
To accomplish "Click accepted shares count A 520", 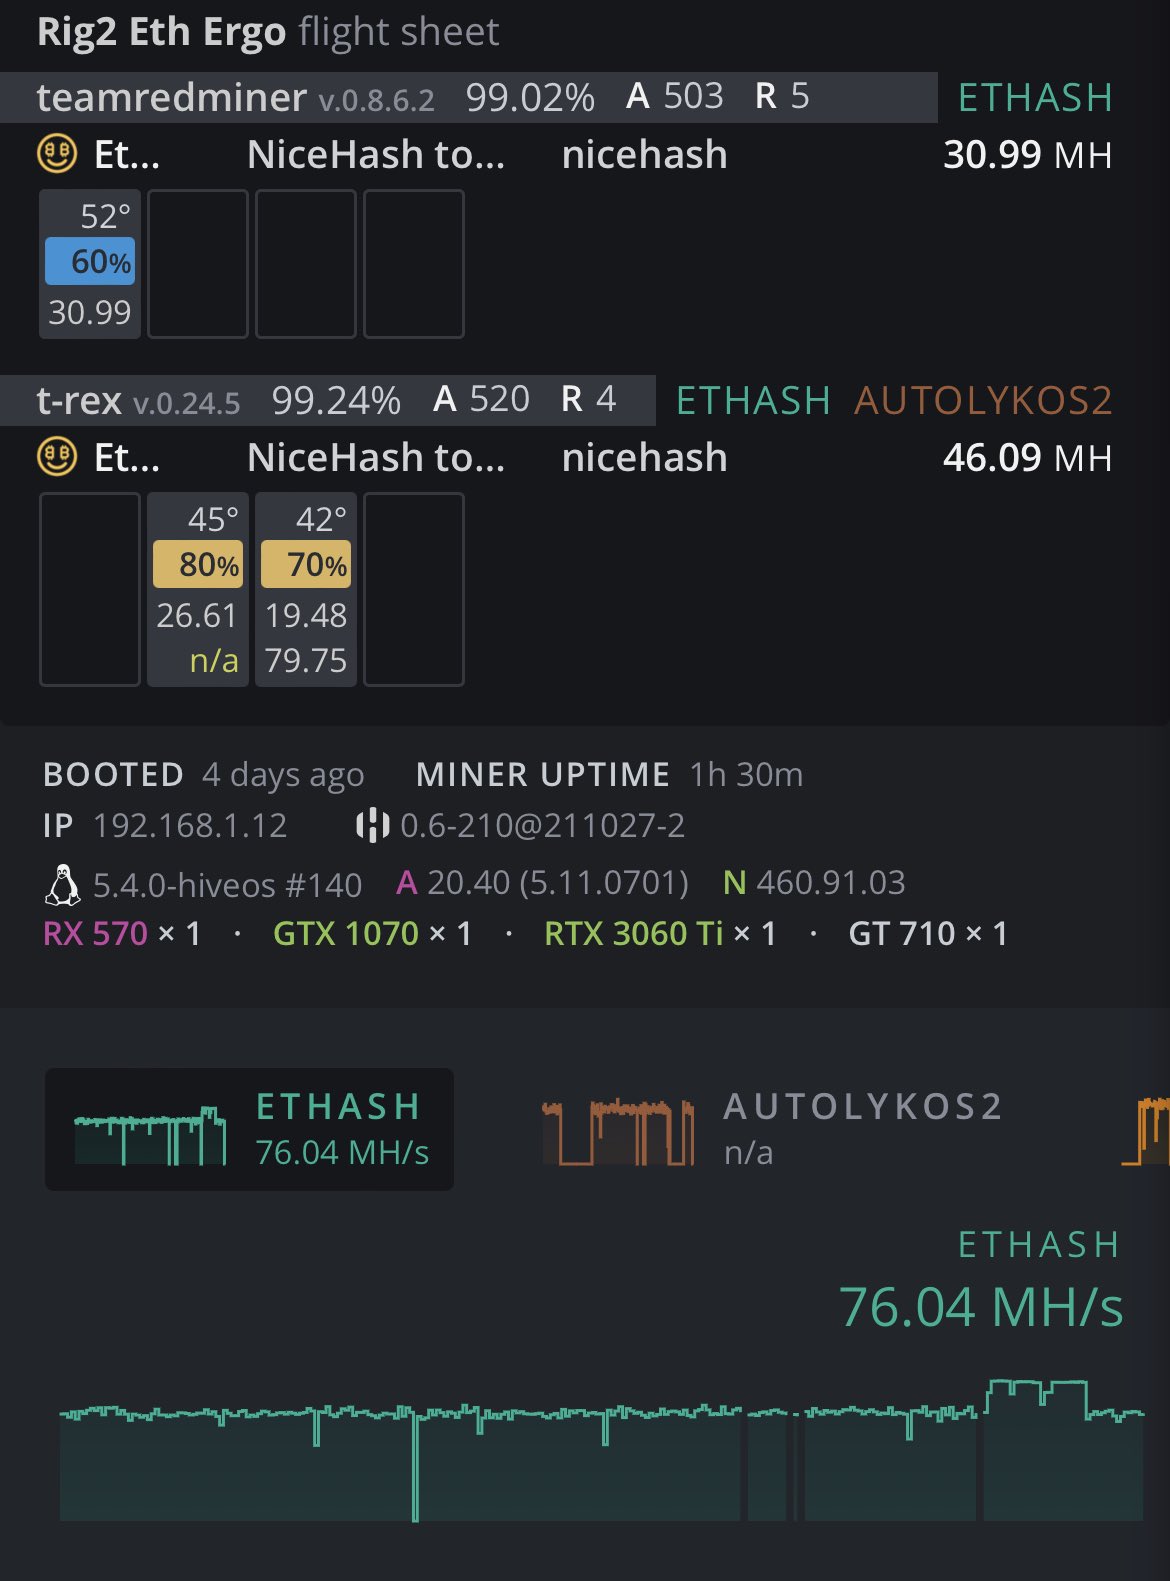I will click(481, 399).
